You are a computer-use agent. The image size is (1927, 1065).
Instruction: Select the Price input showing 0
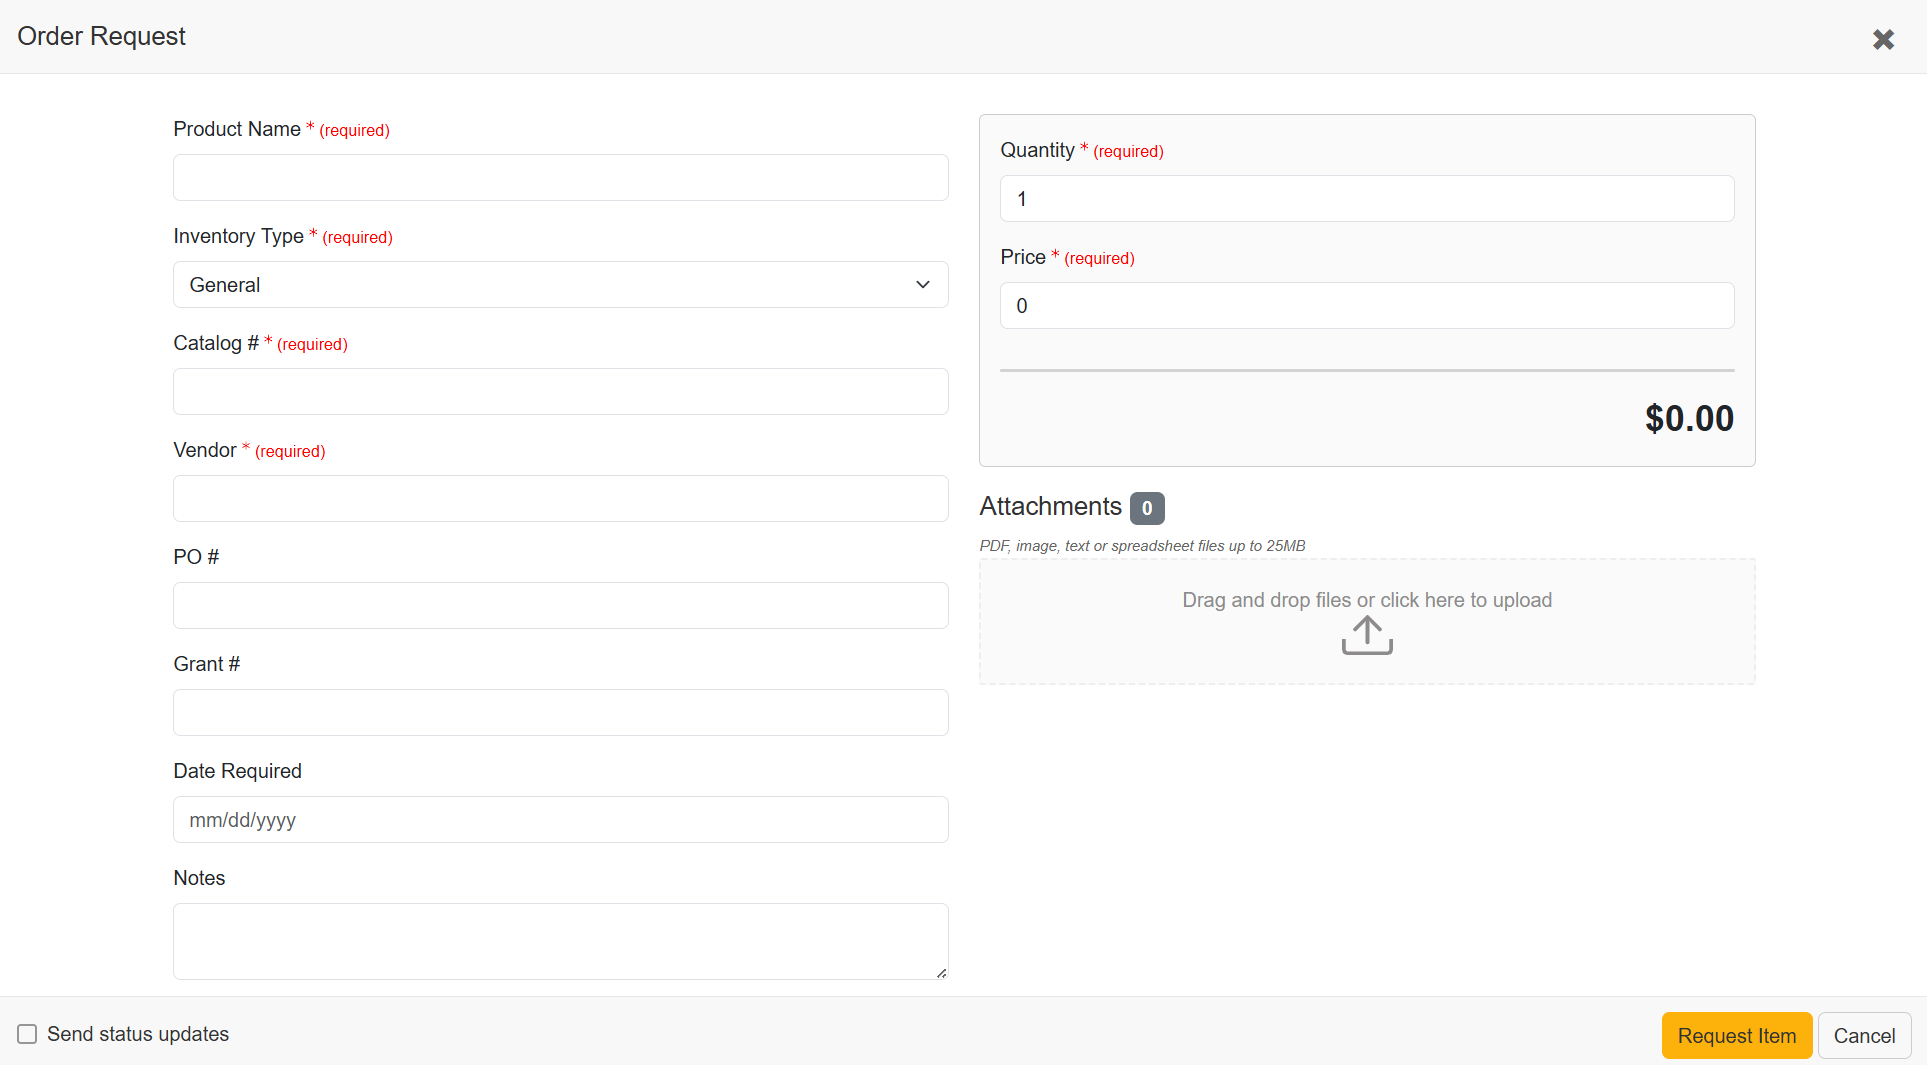click(1366, 305)
